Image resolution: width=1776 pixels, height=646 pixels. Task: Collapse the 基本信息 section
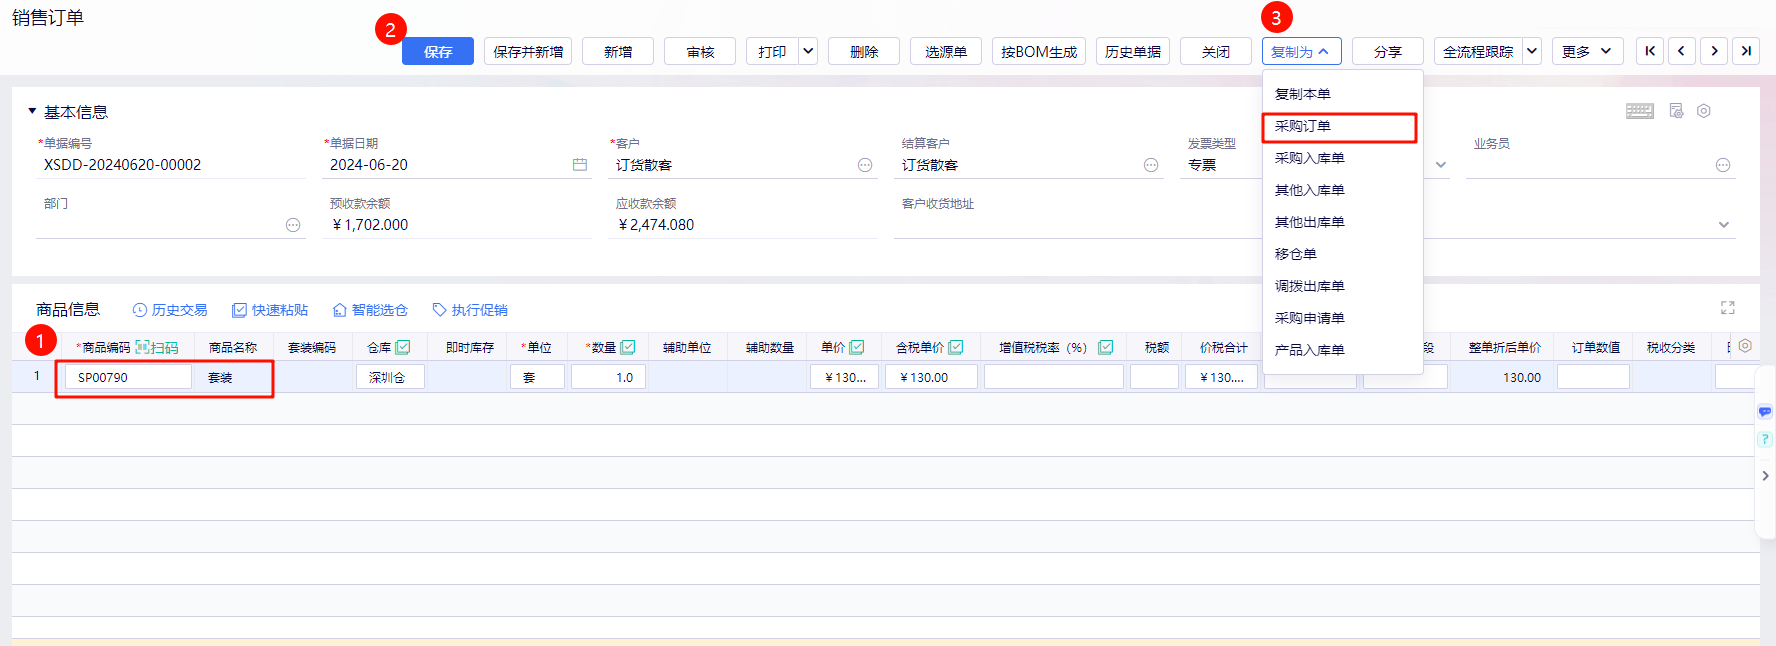32,111
